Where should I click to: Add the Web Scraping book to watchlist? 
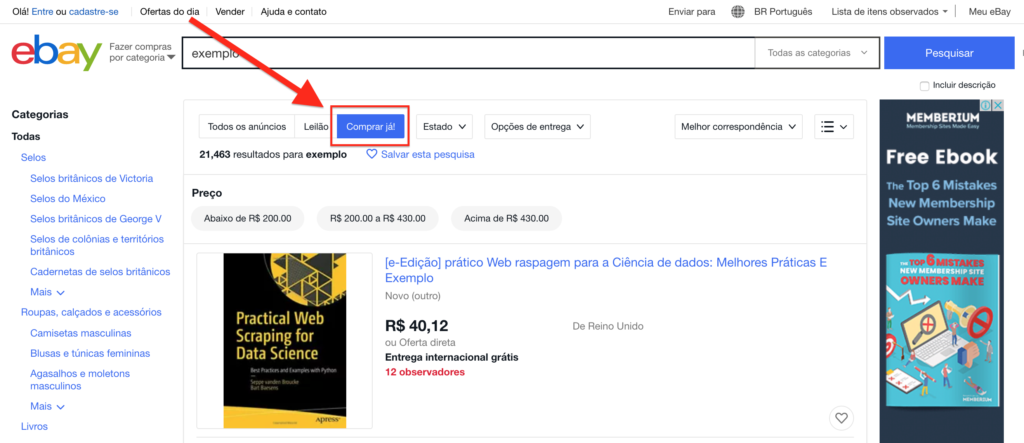pyautogui.click(x=841, y=417)
